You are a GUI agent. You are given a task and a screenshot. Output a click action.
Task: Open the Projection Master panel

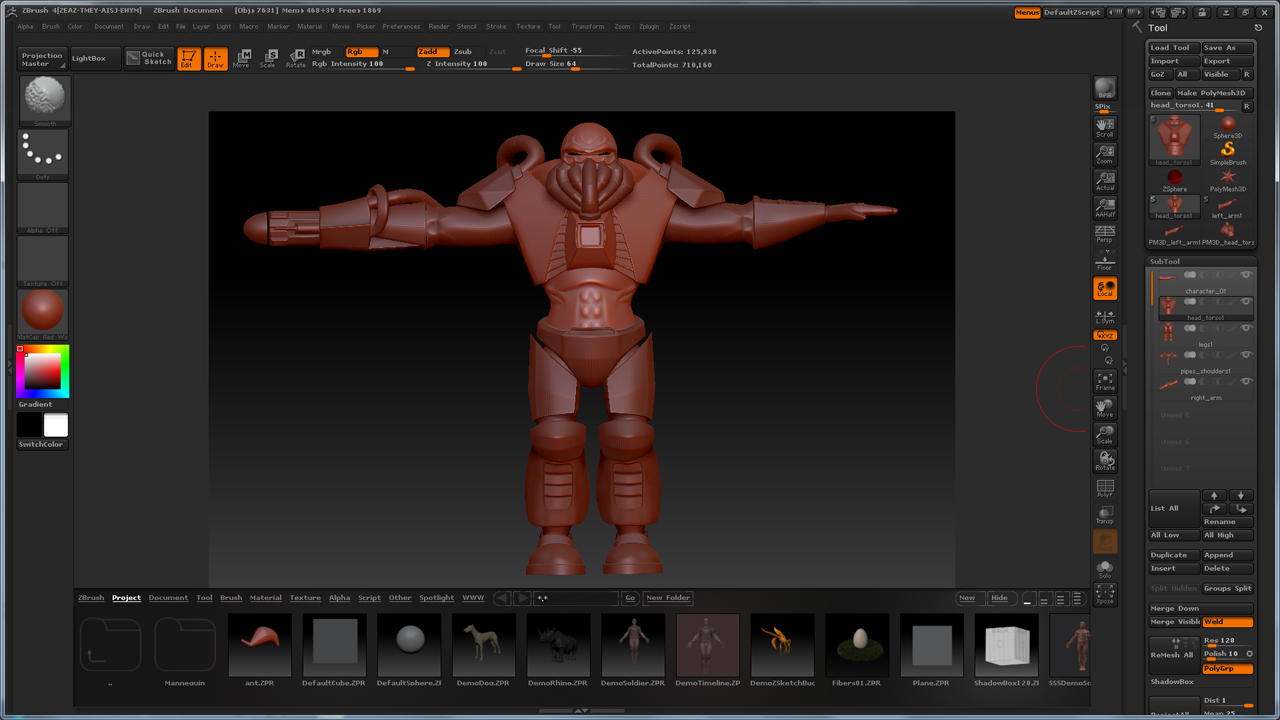coord(42,59)
